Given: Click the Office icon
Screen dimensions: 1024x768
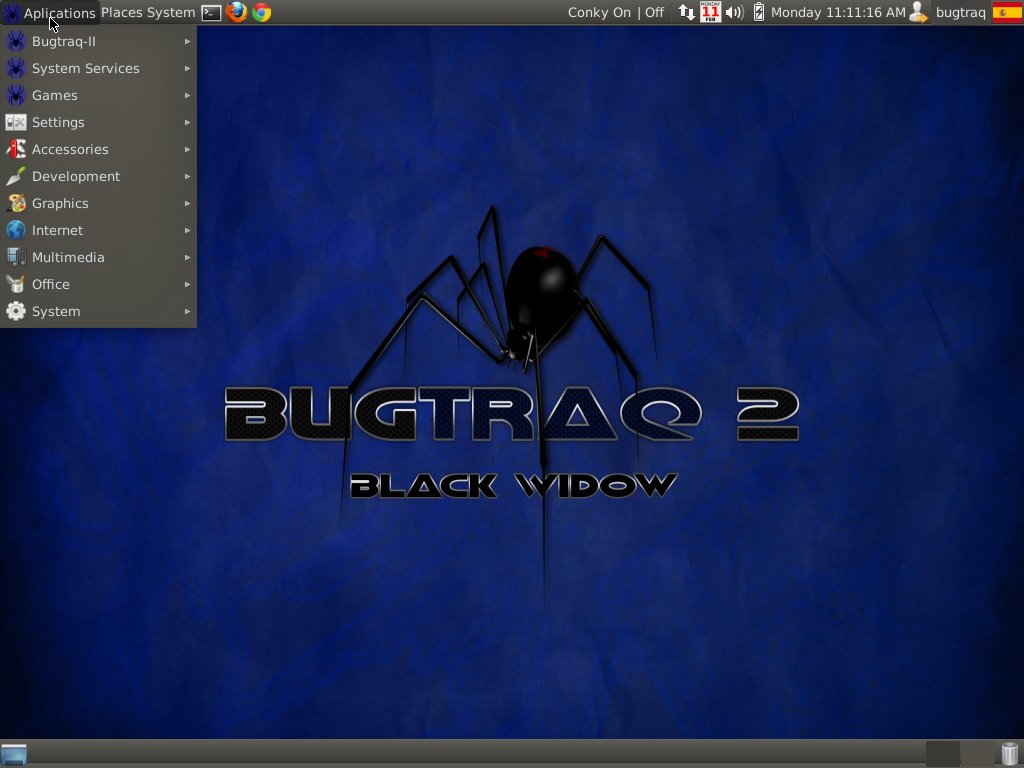Looking at the screenshot, I should point(16,284).
